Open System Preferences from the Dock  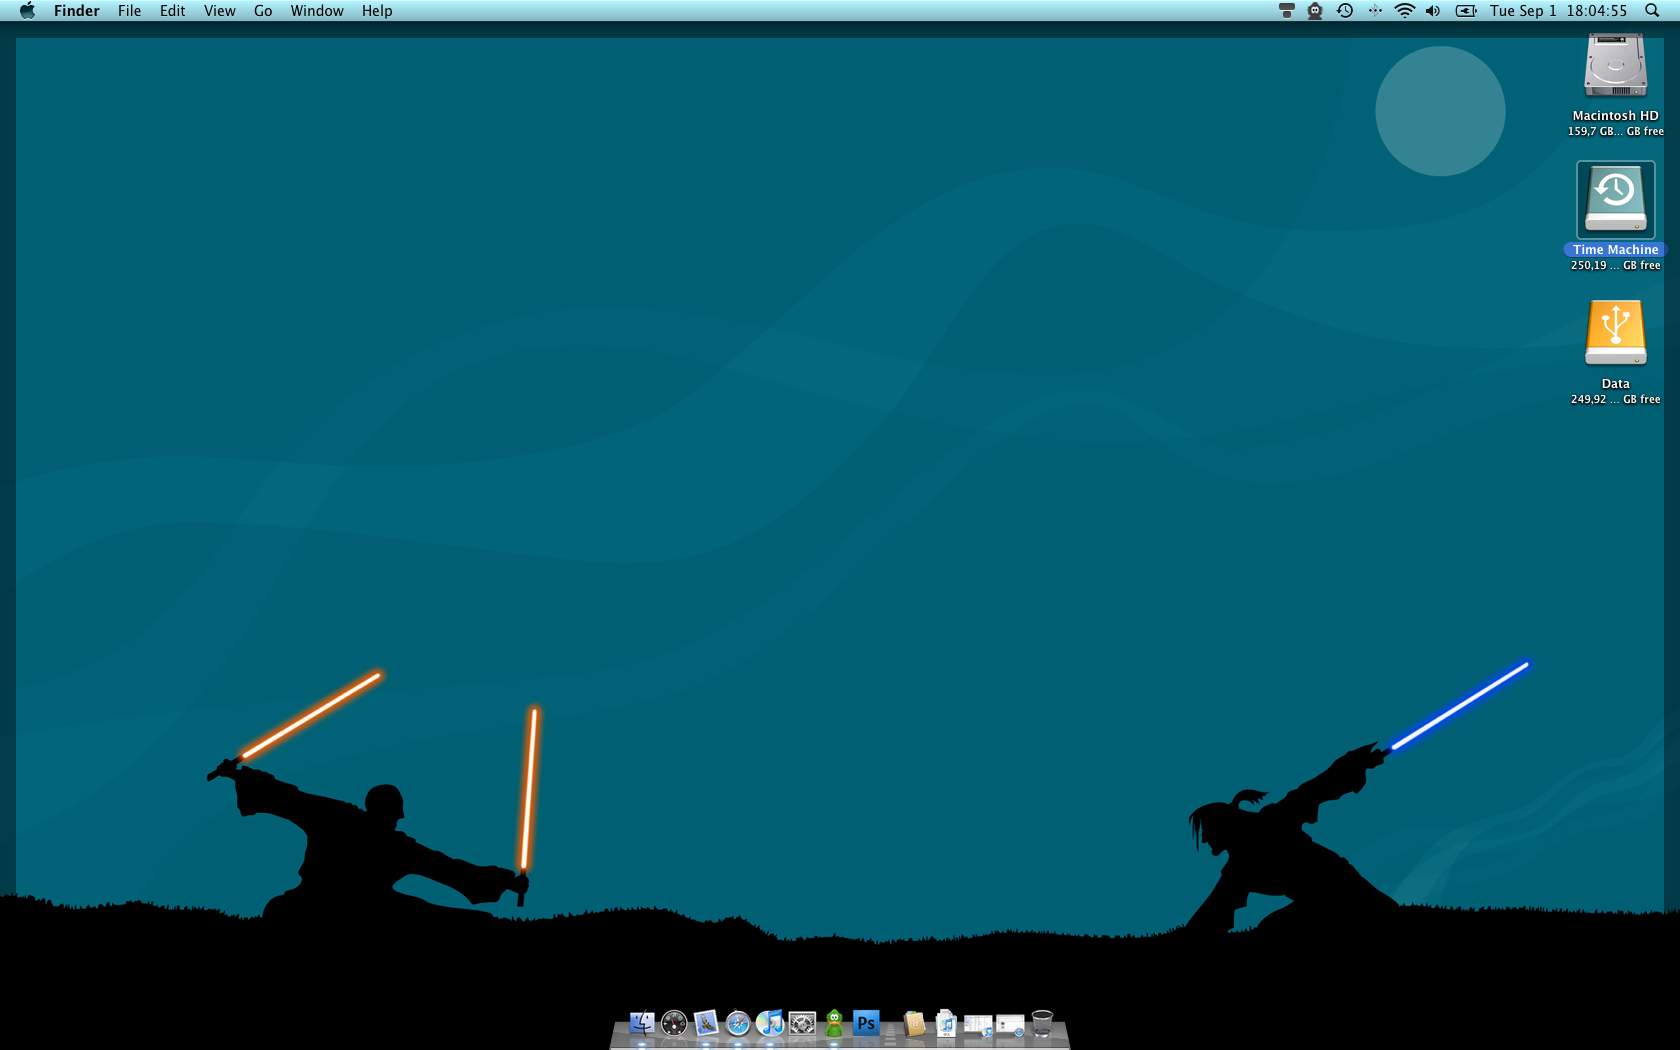point(802,1024)
